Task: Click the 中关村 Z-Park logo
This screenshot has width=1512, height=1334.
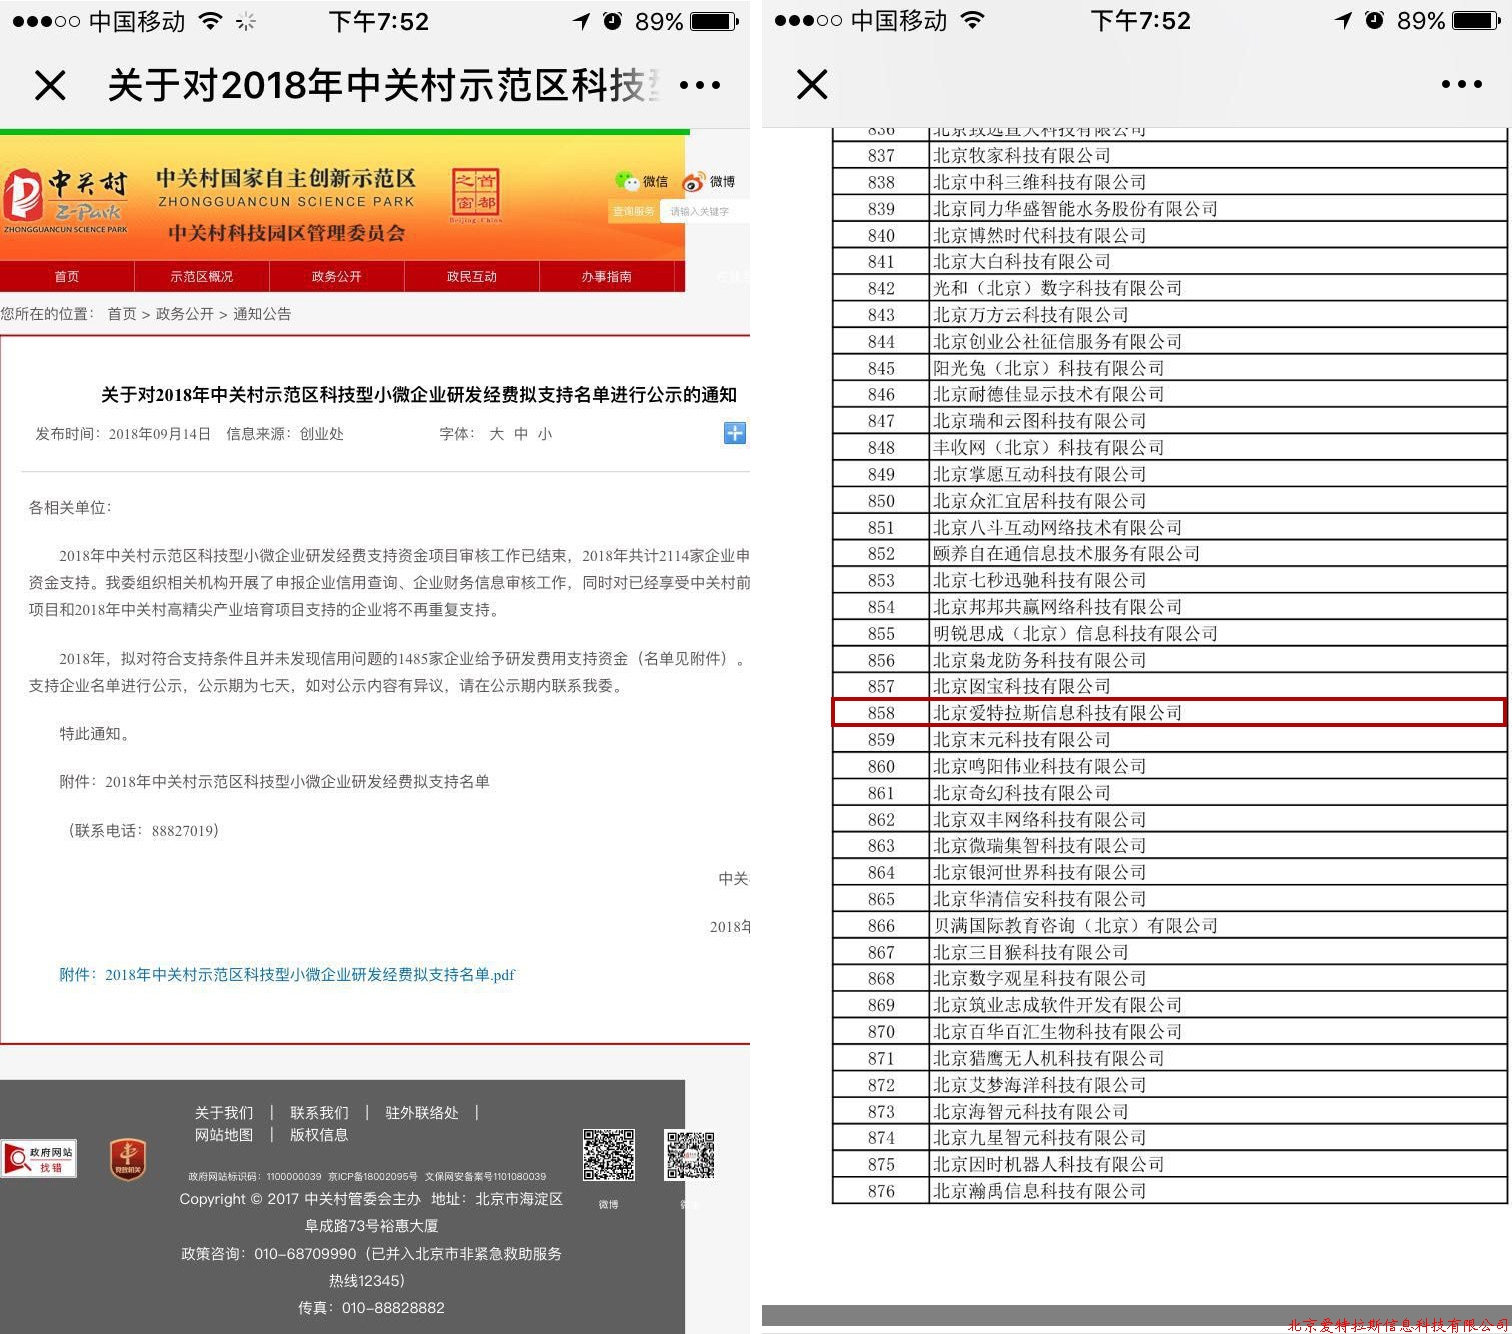Action: pos(66,198)
